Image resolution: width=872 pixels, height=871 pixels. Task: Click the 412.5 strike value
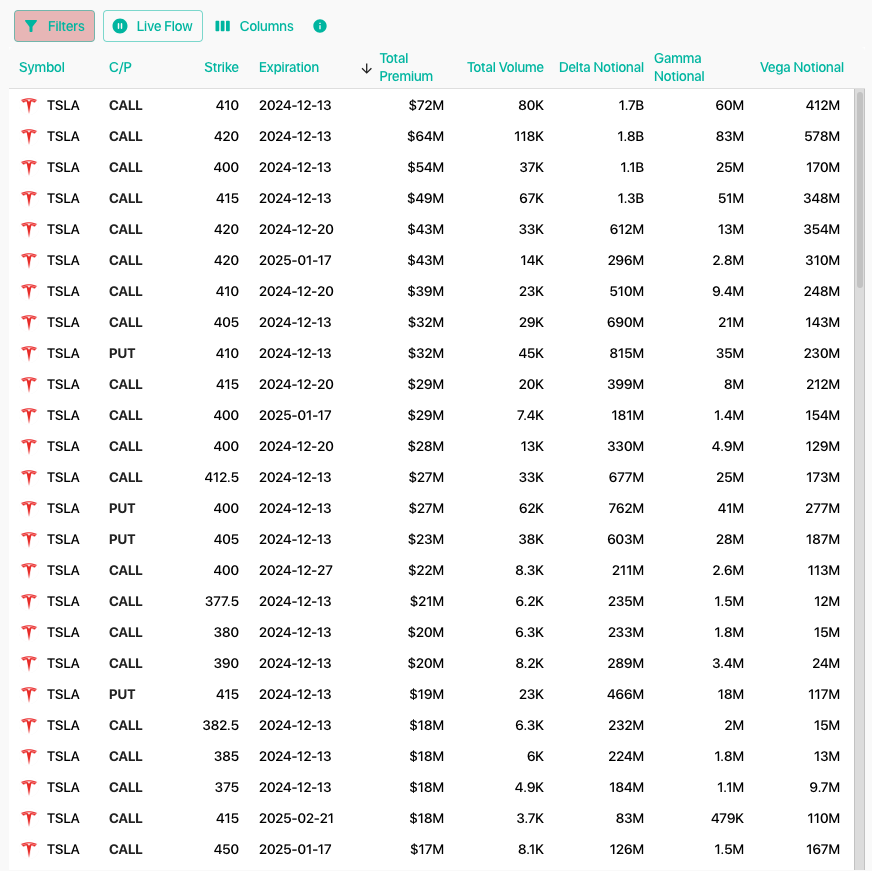coord(221,477)
